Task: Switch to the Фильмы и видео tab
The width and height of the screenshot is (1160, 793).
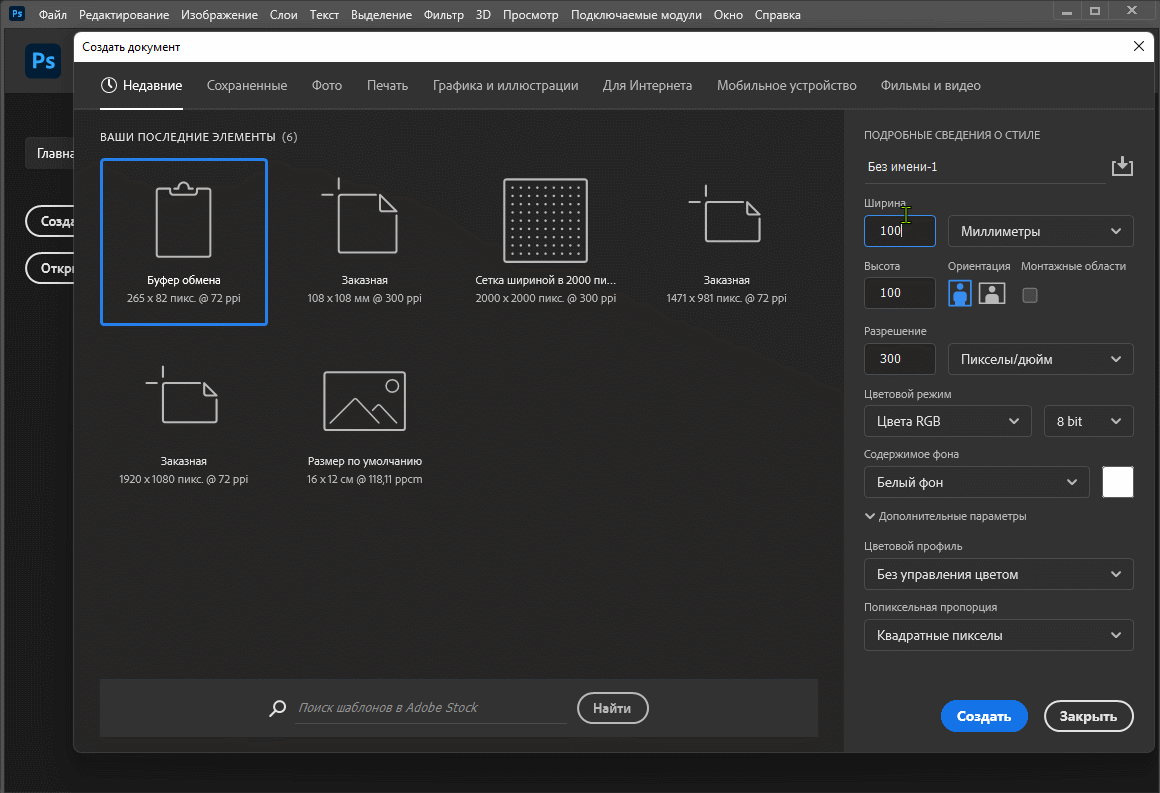Action: click(931, 86)
